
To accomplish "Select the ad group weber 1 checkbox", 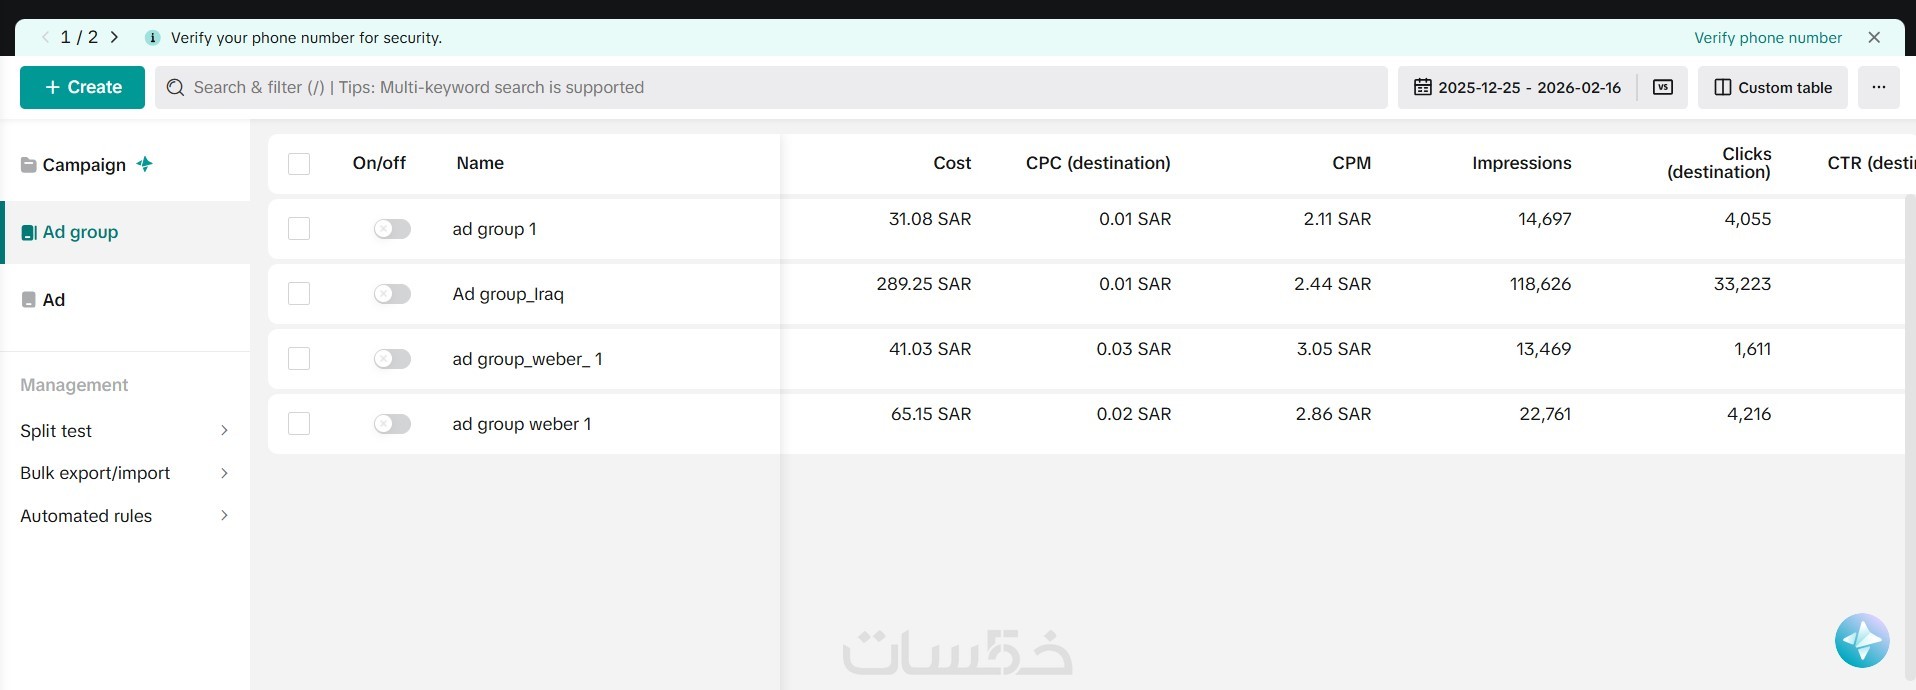I will (x=299, y=424).
